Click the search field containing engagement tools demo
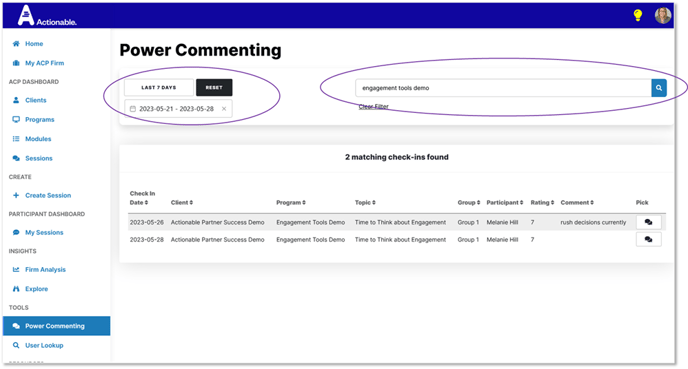 tap(503, 88)
